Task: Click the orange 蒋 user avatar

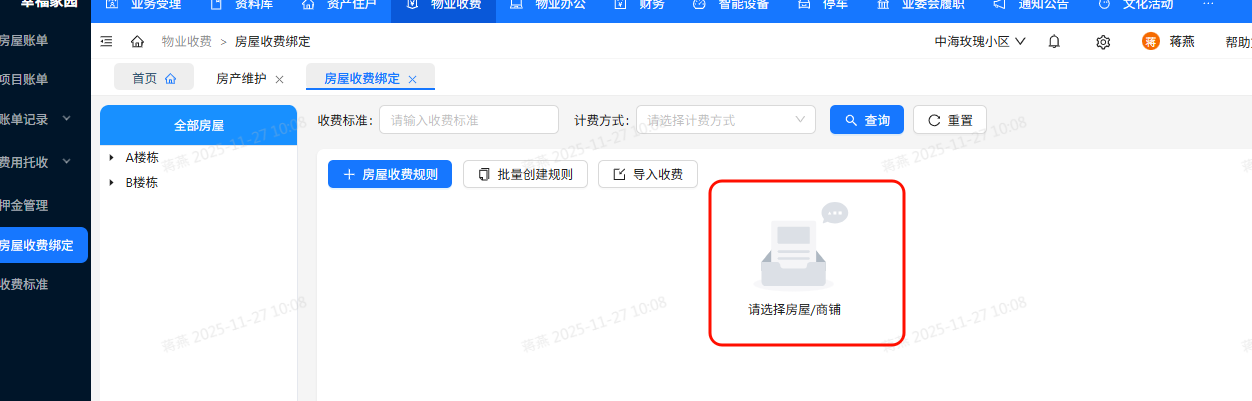Action: 1151,42
